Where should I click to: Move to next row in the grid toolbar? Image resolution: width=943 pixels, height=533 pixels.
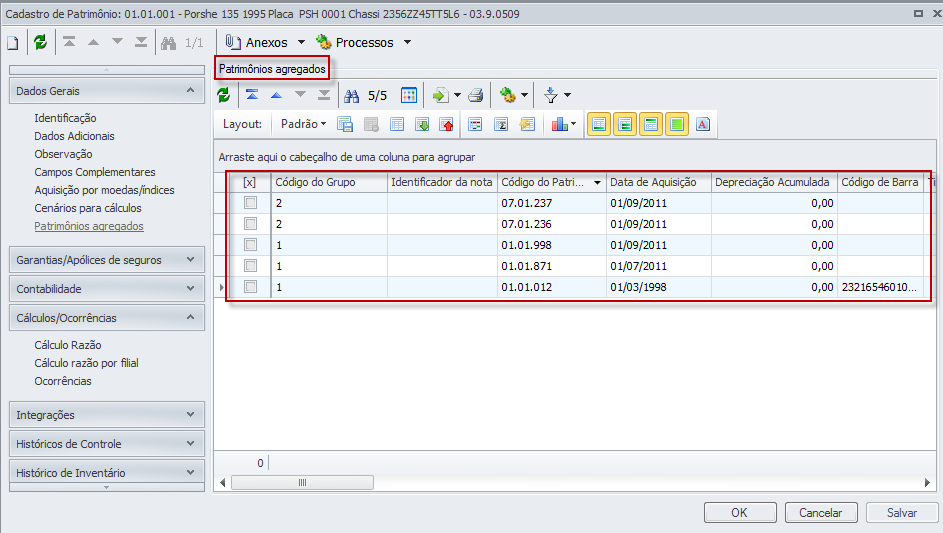click(300, 95)
